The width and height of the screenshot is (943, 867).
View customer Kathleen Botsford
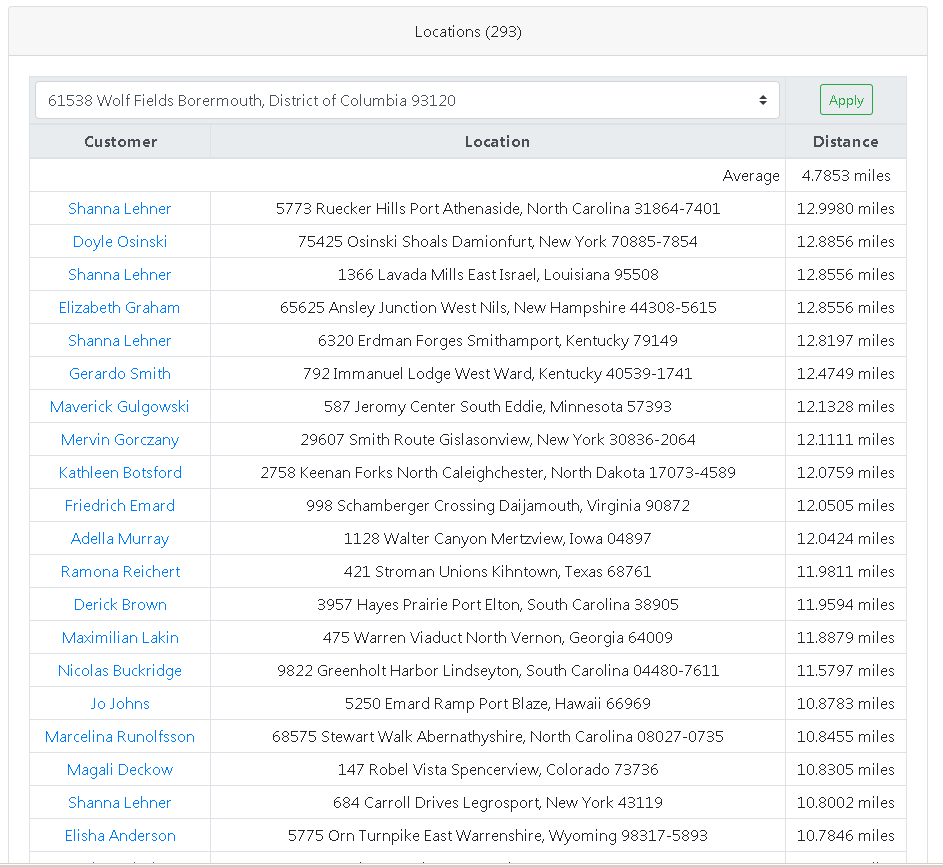[120, 473]
